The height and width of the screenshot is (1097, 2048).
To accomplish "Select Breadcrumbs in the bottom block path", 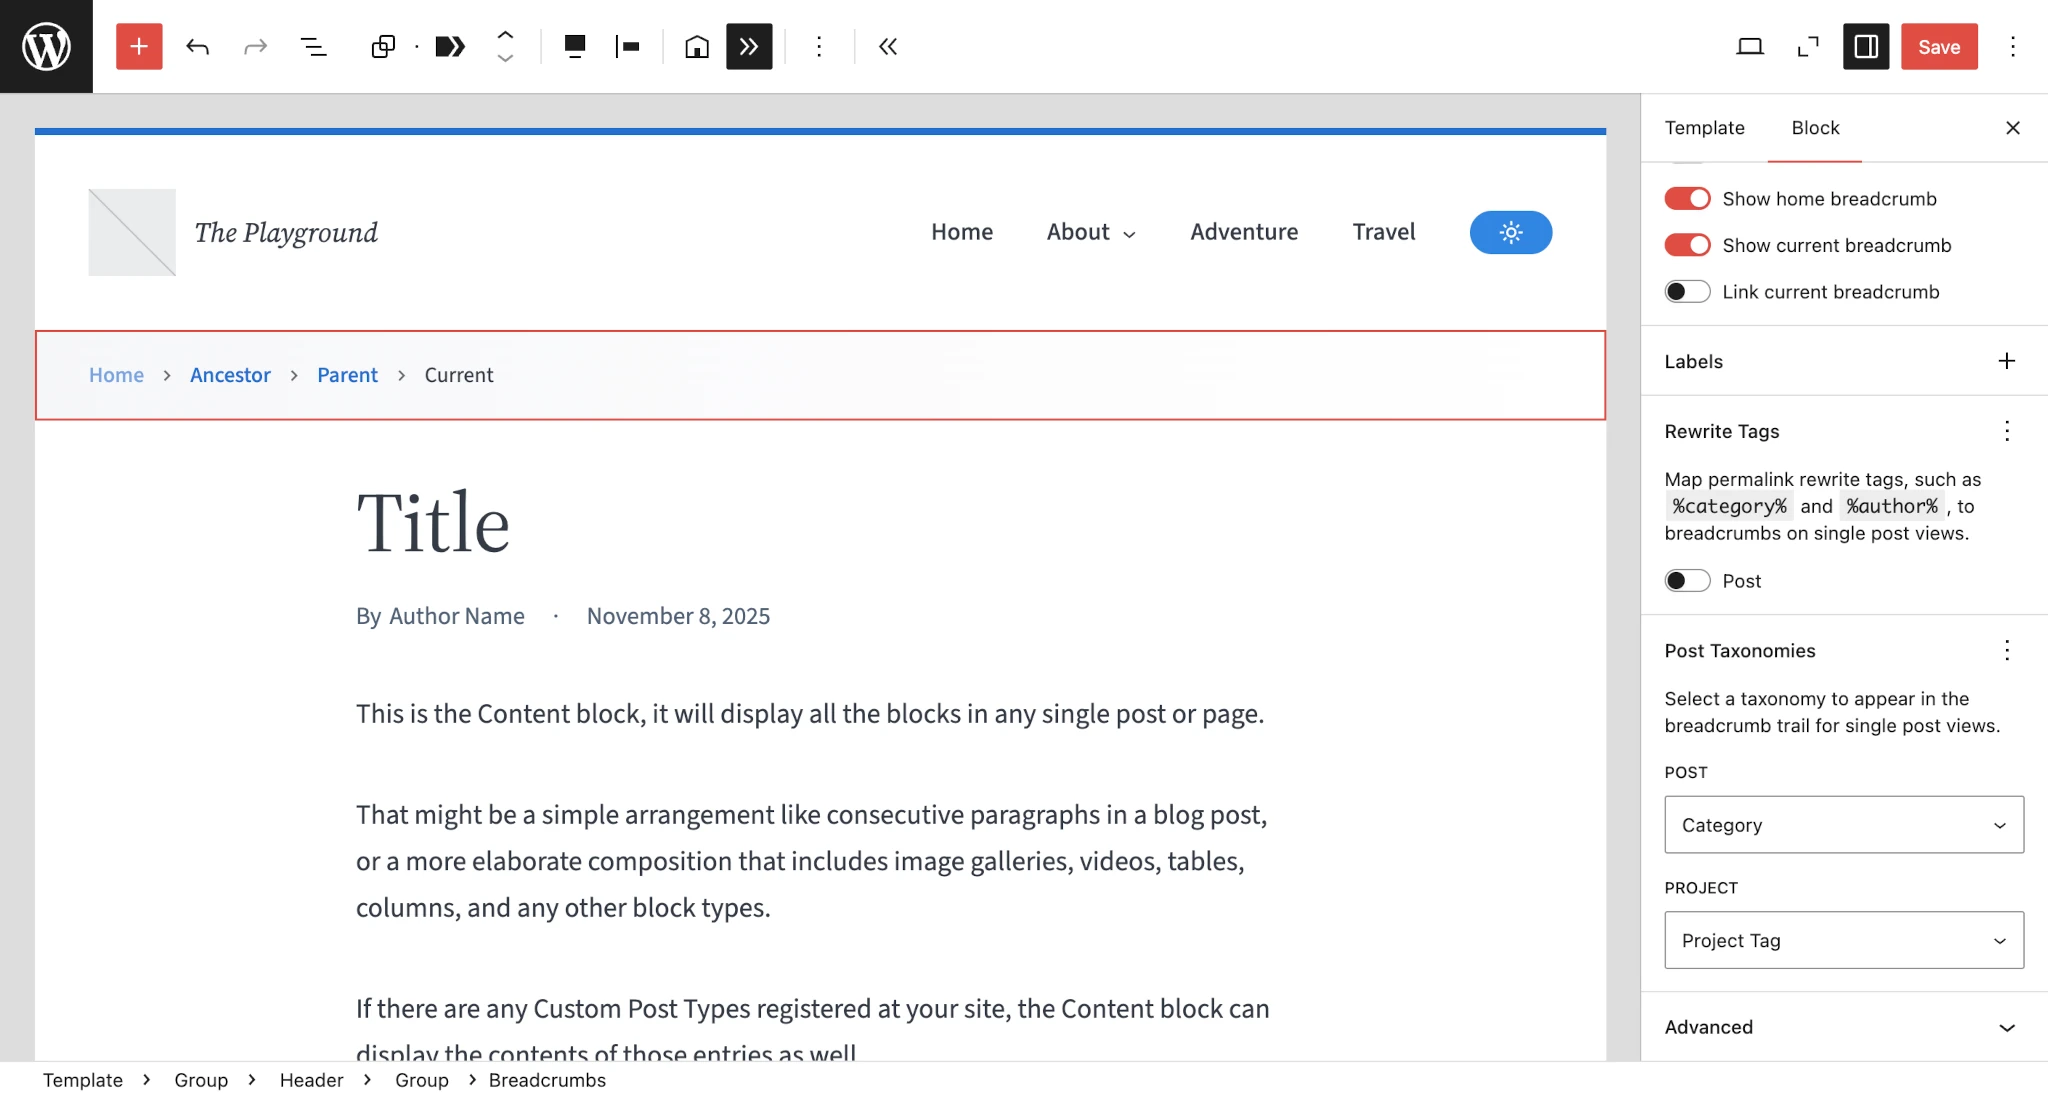I will tap(546, 1079).
